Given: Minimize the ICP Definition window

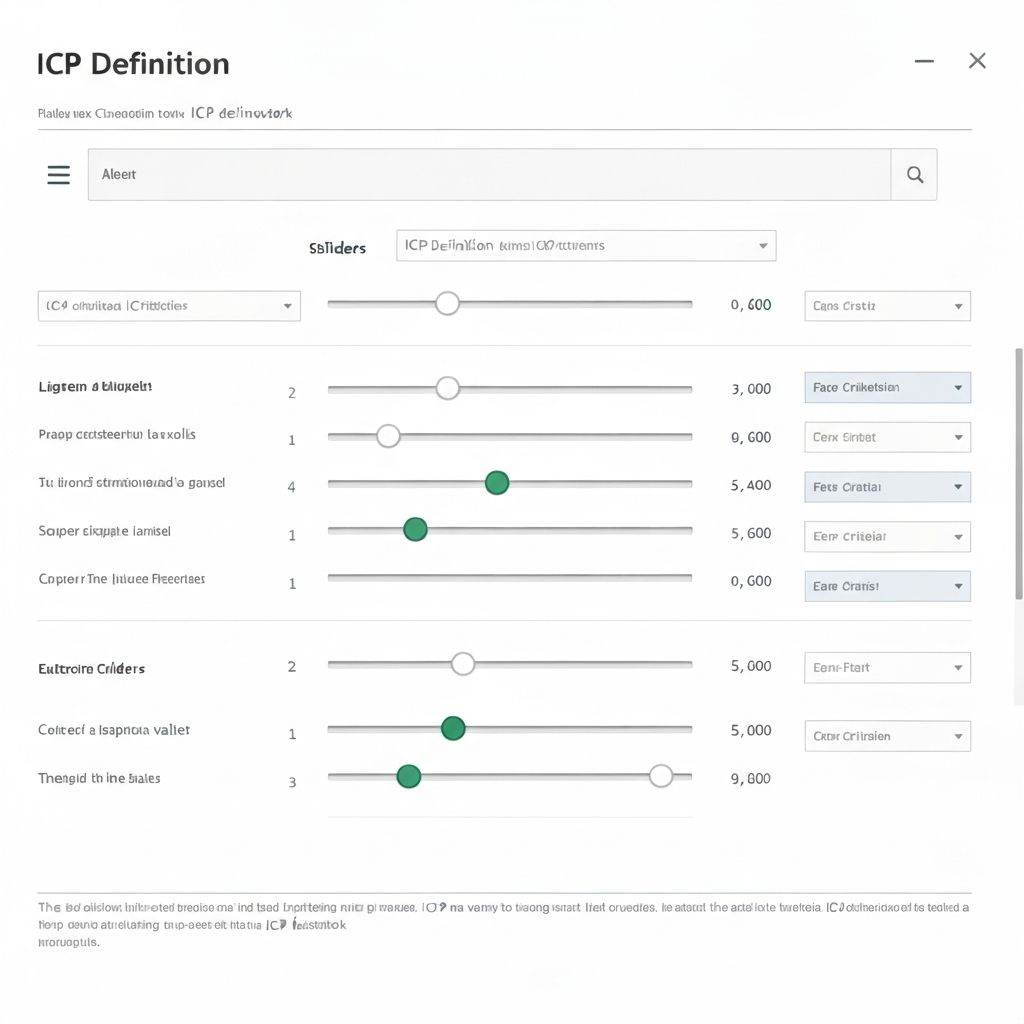Looking at the screenshot, I should pos(924,61).
